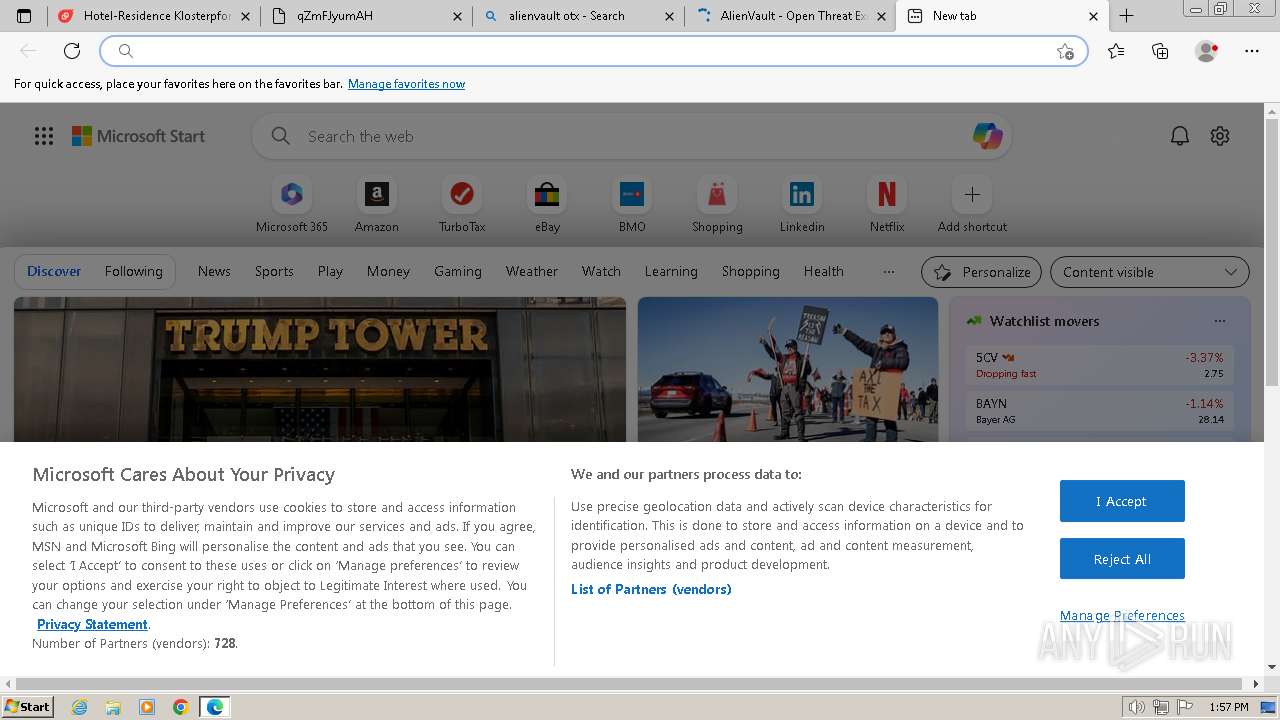Image resolution: width=1280 pixels, height=720 pixels.
Task: Open the eBay shortcut
Action: pyautogui.click(x=547, y=204)
